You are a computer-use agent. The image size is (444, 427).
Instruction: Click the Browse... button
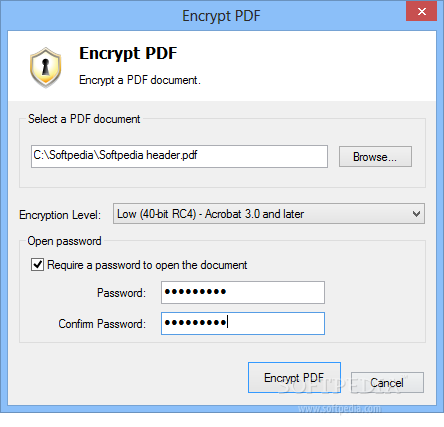[375, 156]
